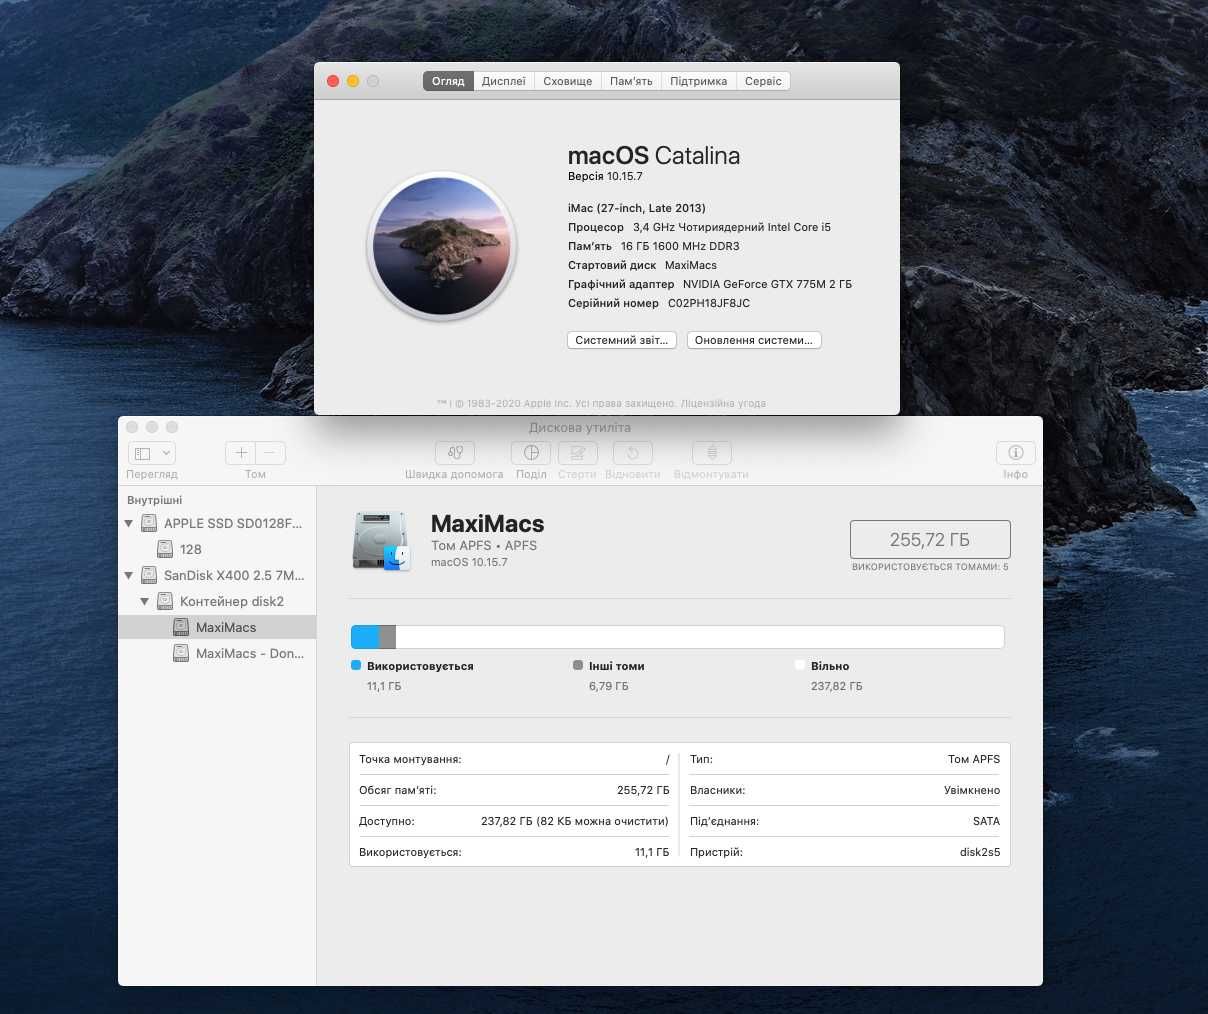Open the Info toolbar icon
This screenshot has width=1208, height=1014.
pos(1015,453)
